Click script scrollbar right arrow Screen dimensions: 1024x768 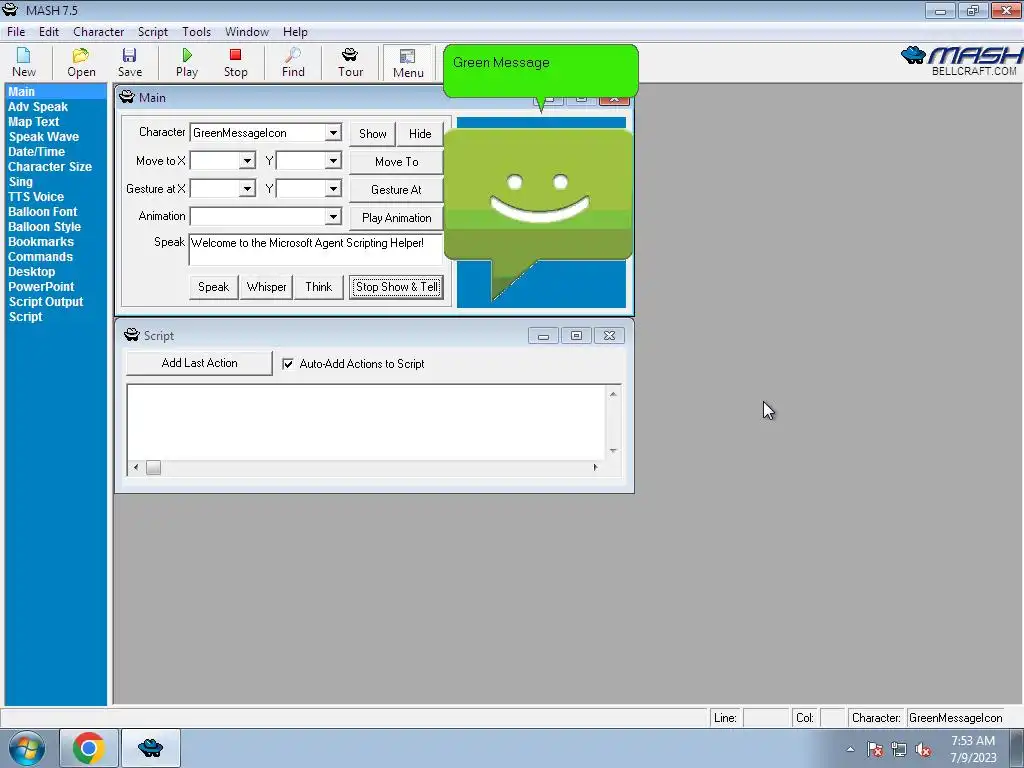tap(596, 468)
